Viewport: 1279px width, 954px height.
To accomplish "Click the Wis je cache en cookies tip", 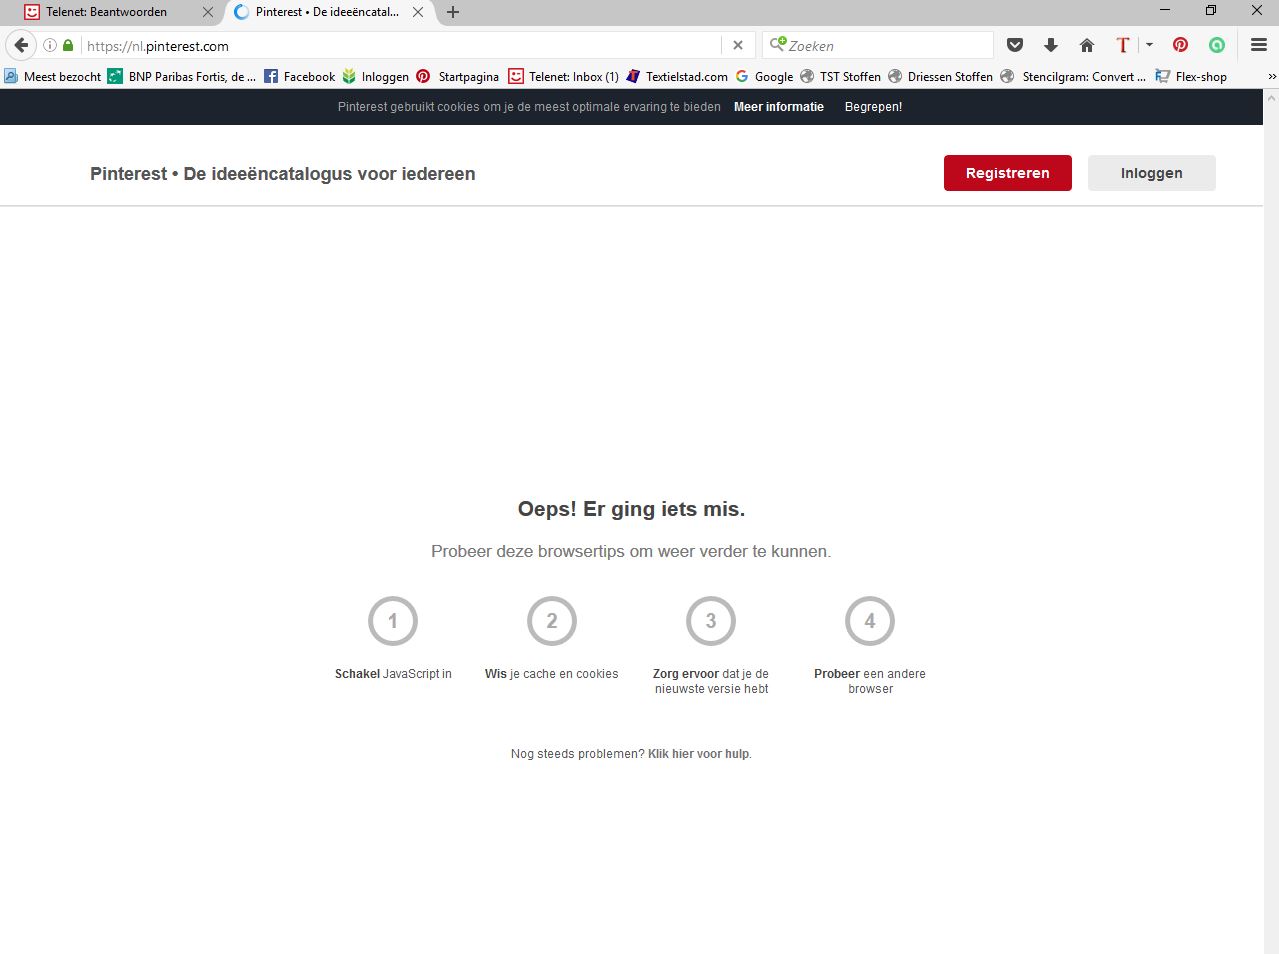I will coord(552,674).
